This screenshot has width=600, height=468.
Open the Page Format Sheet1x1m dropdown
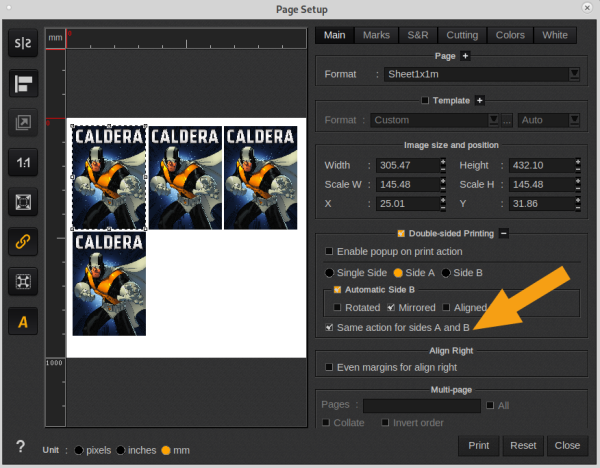(x=574, y=74)
